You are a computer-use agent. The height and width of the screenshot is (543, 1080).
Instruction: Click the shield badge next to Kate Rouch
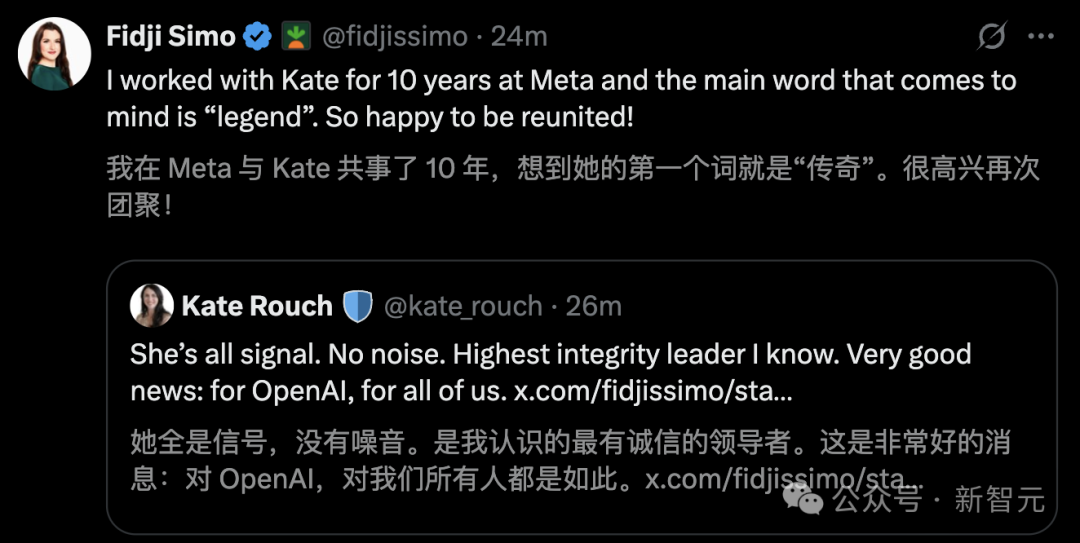click(x=358, y=306)
